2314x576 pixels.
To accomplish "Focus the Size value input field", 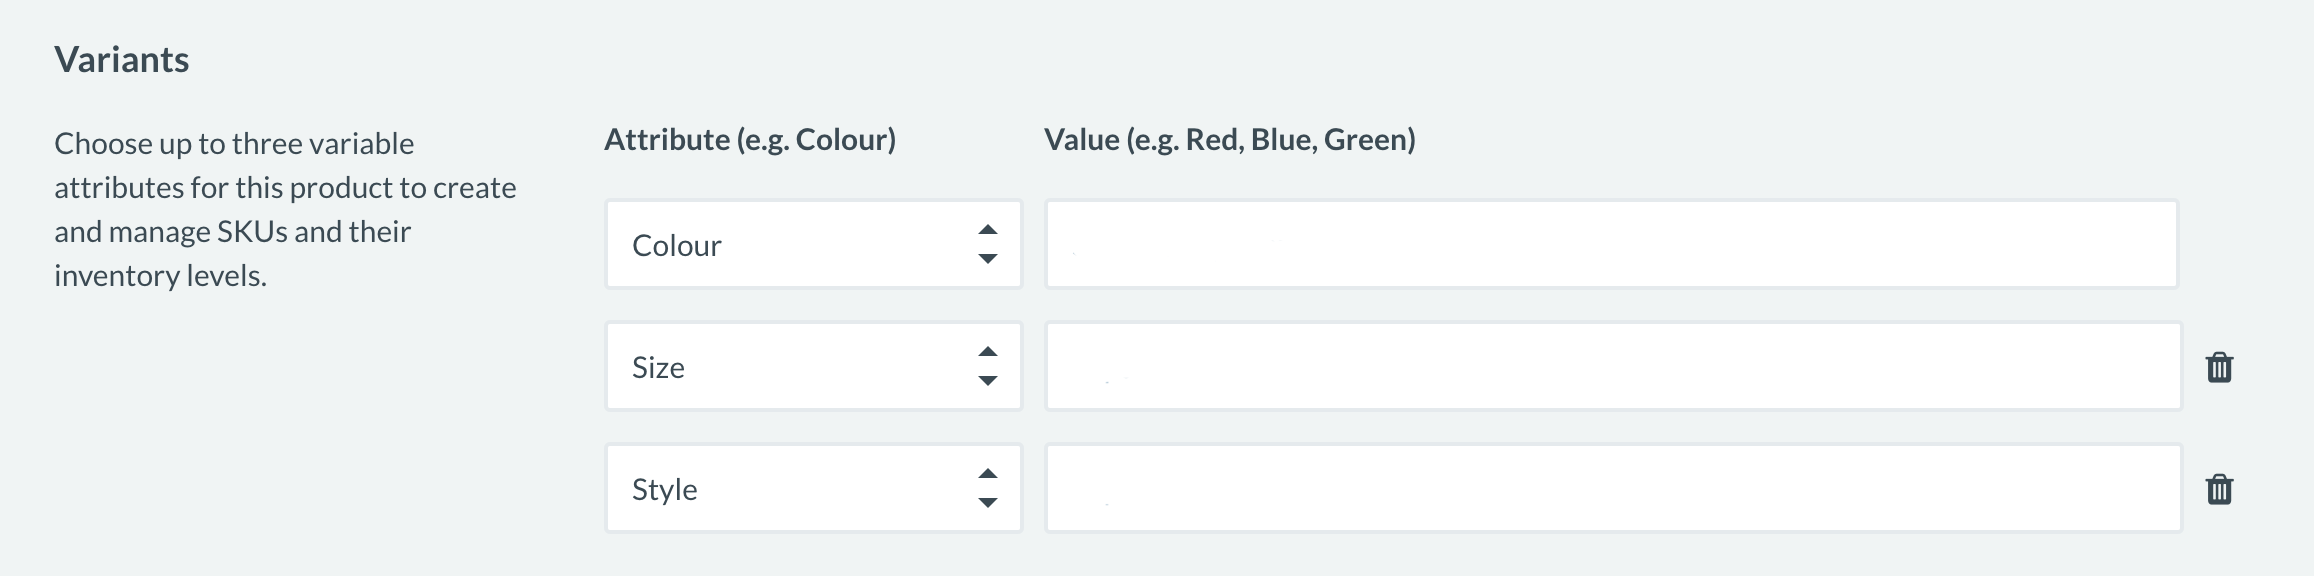I will 1613,367.
